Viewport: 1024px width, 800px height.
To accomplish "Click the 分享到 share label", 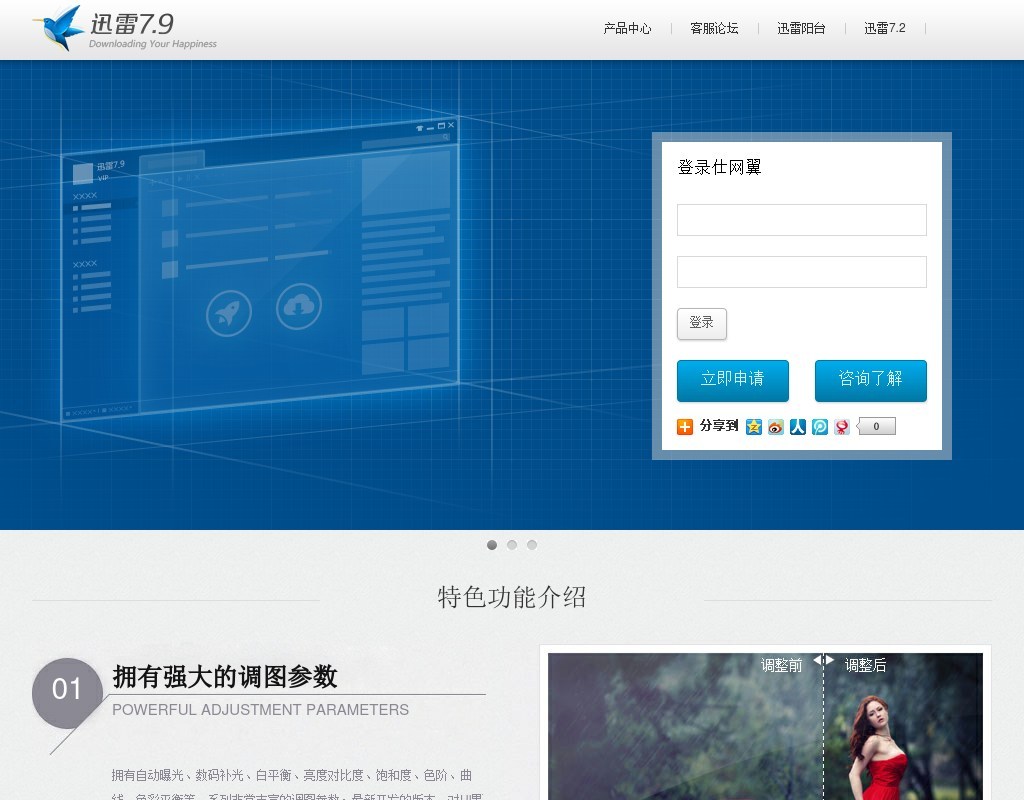I will click(718, 426).
